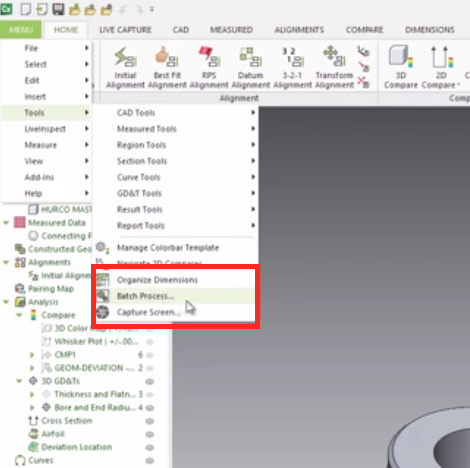Open quick access toolbar customize dropdown
470x468 pixels.
tap(152, 9)
